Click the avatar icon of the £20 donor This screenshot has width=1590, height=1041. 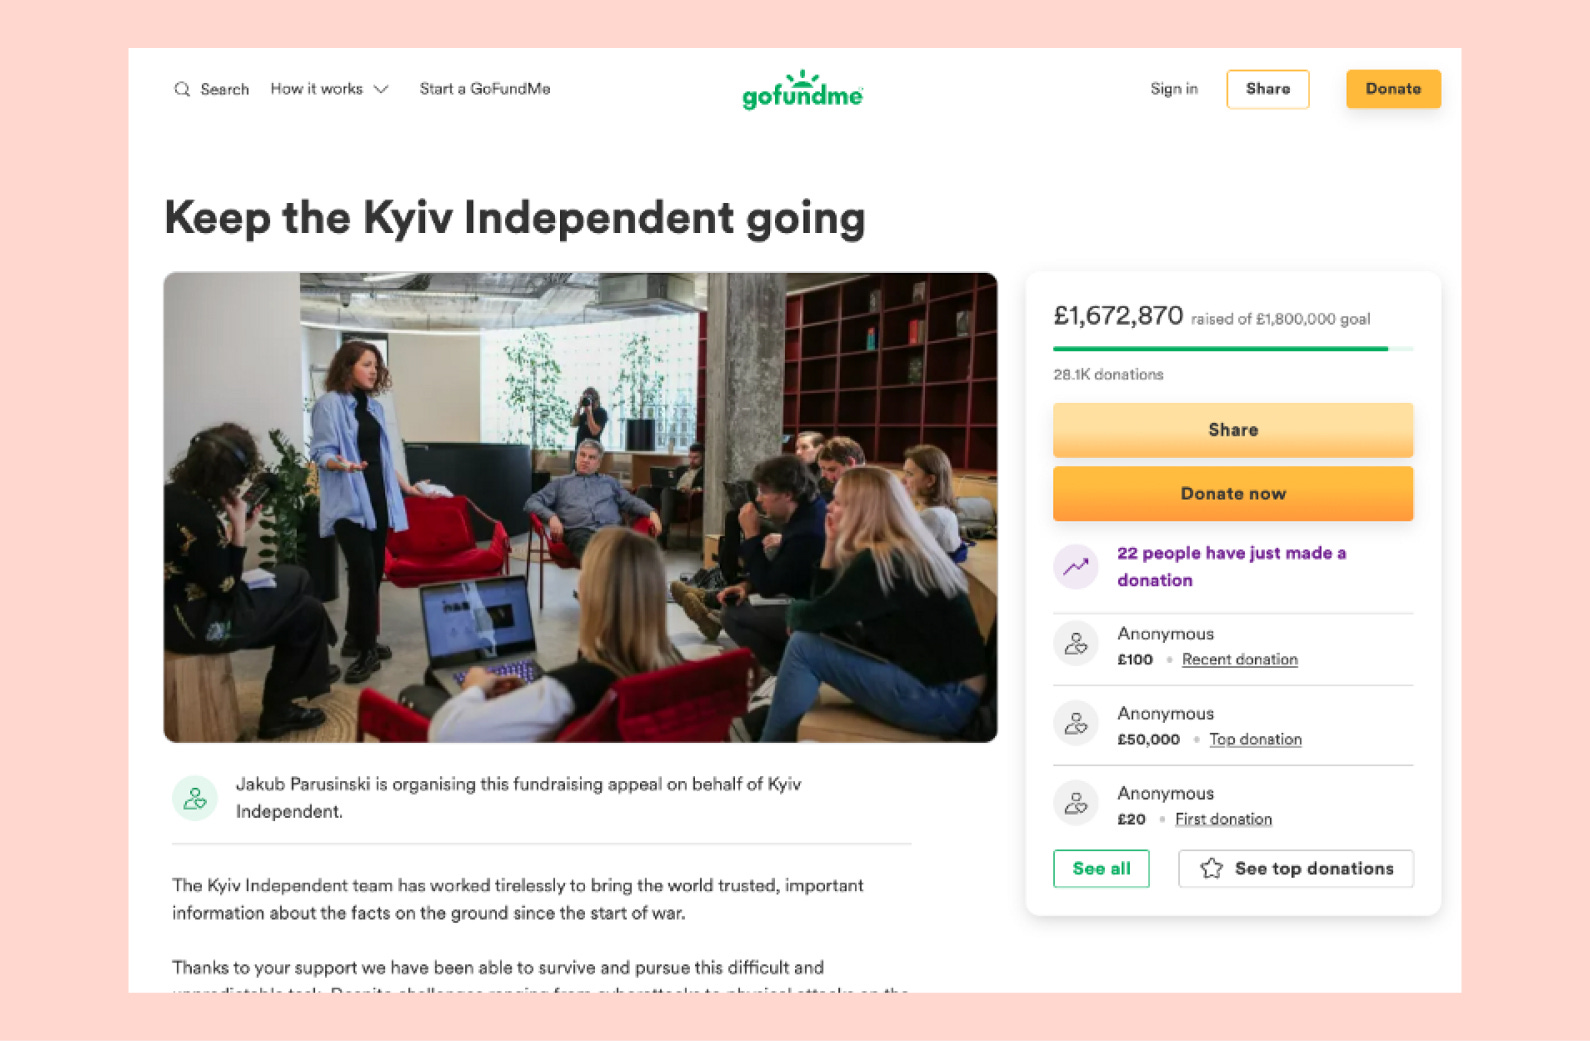tap(1076, 803)
